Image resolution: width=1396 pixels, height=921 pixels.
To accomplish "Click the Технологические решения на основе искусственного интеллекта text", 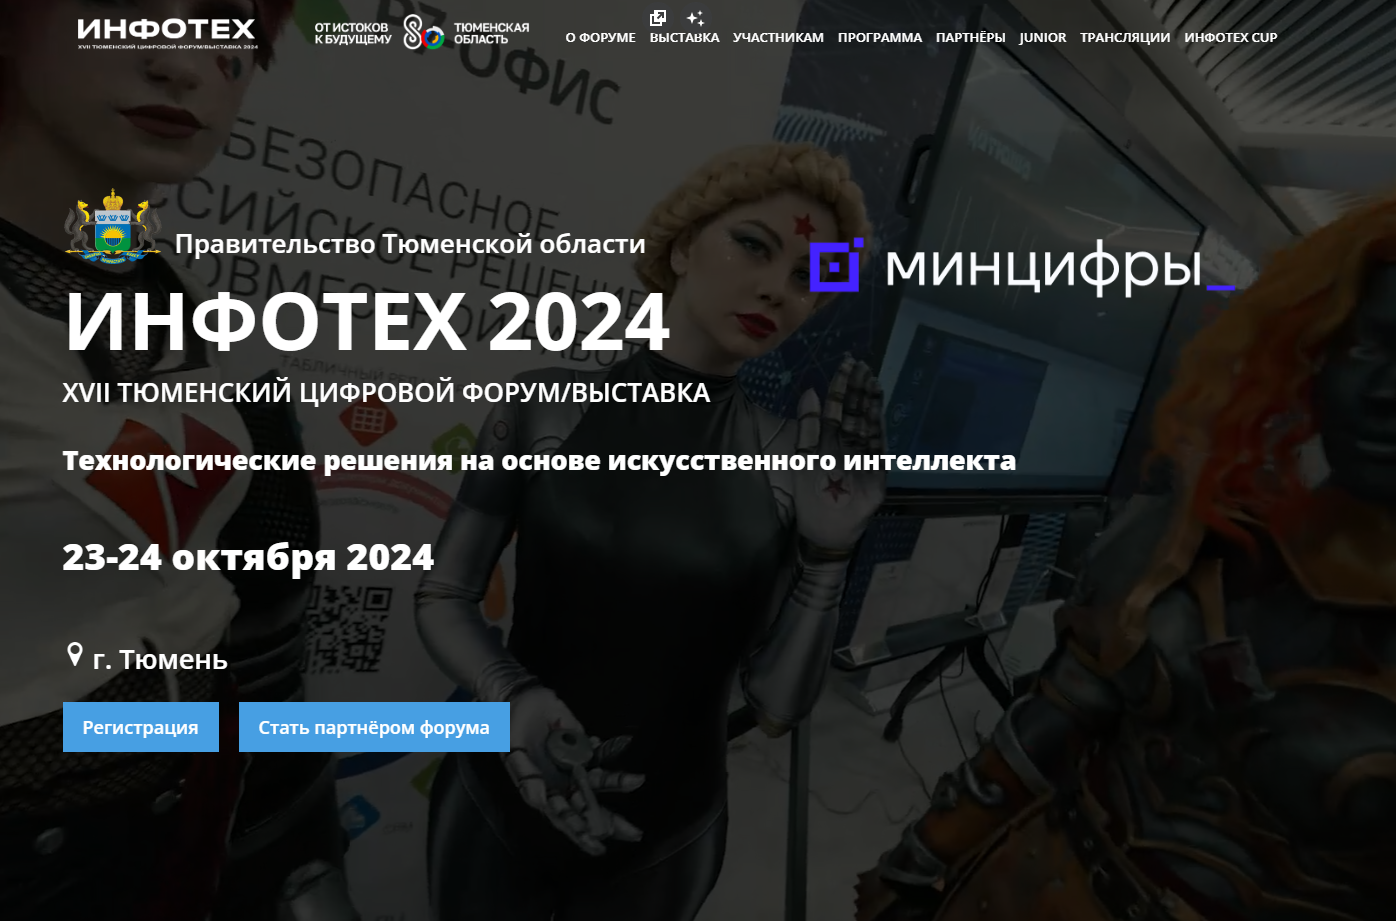I will pos(539,461).
